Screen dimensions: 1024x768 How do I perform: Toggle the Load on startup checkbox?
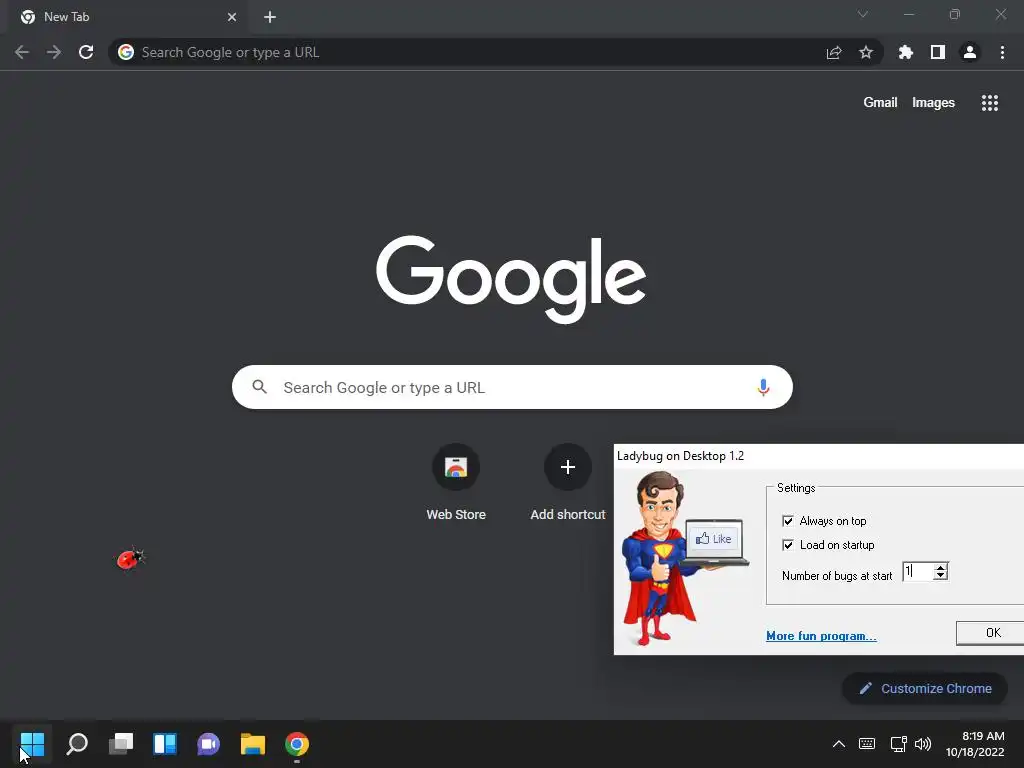(788, 545)
